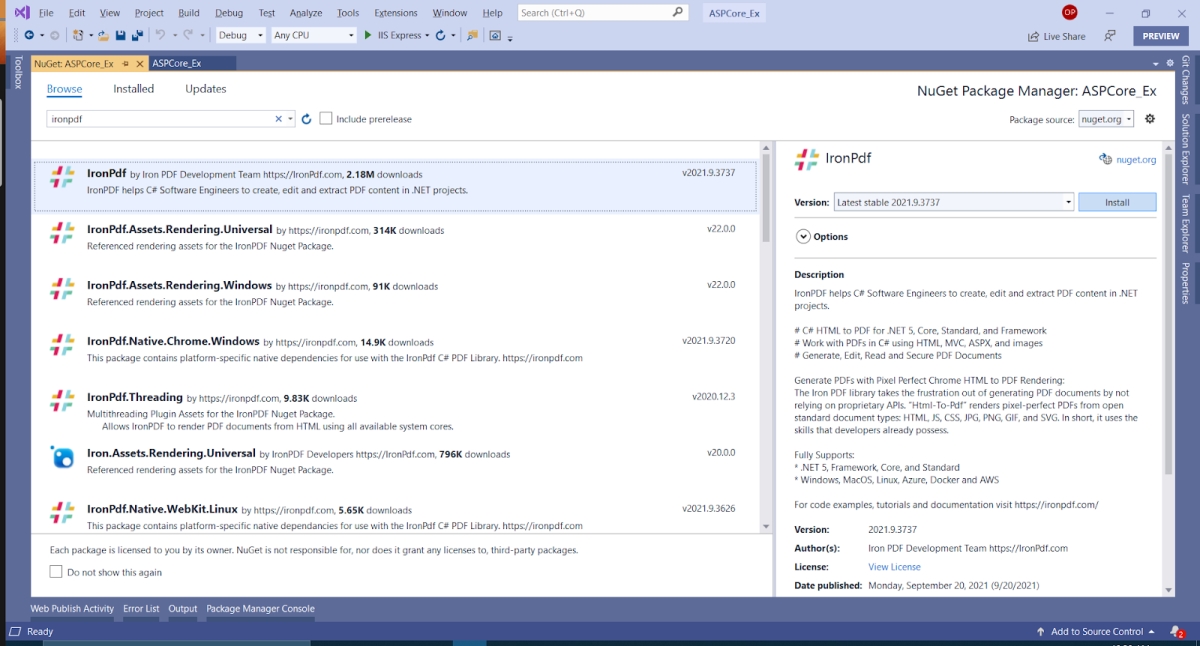Click the notifications bell in status bar
This screenshot has width=1200, height=646.
(x=1176, y=632)
